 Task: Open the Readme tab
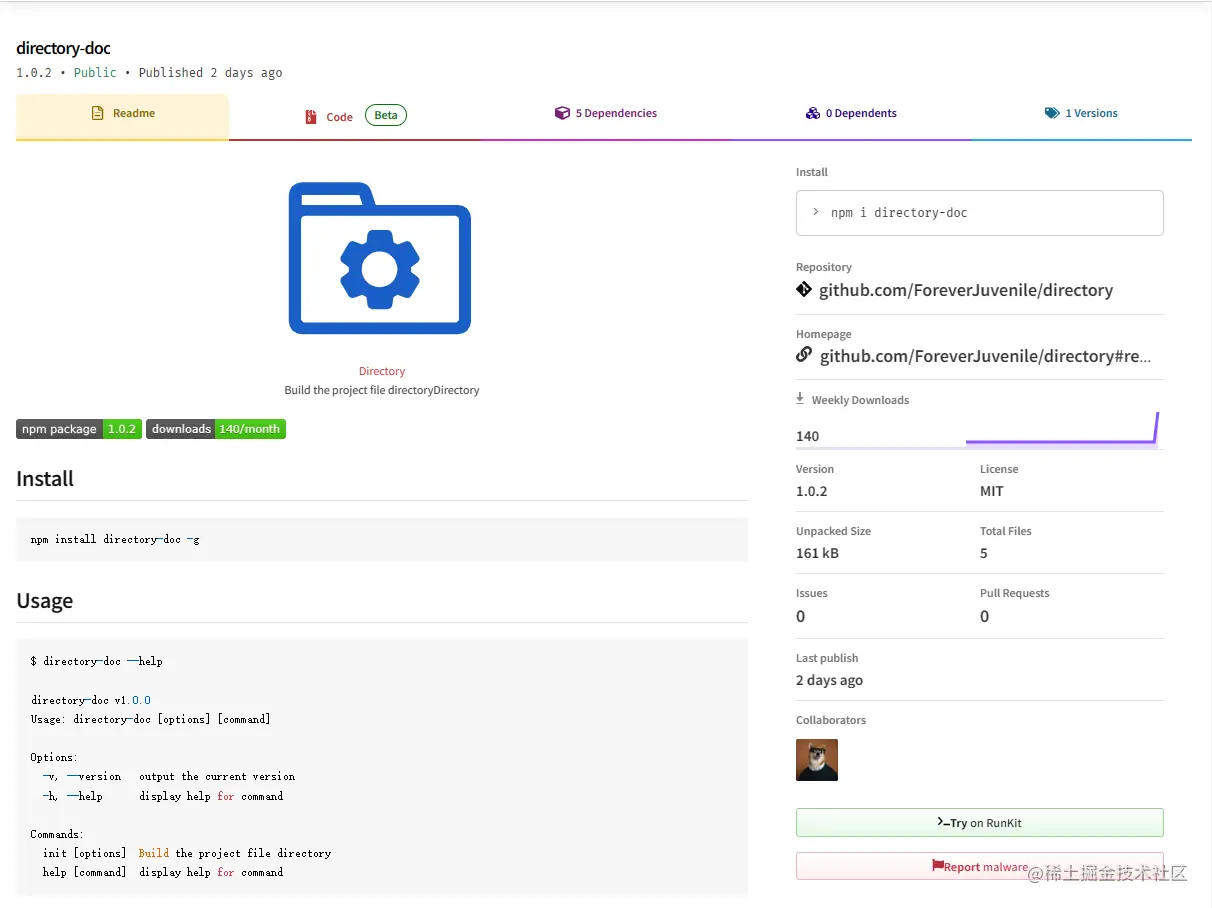tap(122, 116)
